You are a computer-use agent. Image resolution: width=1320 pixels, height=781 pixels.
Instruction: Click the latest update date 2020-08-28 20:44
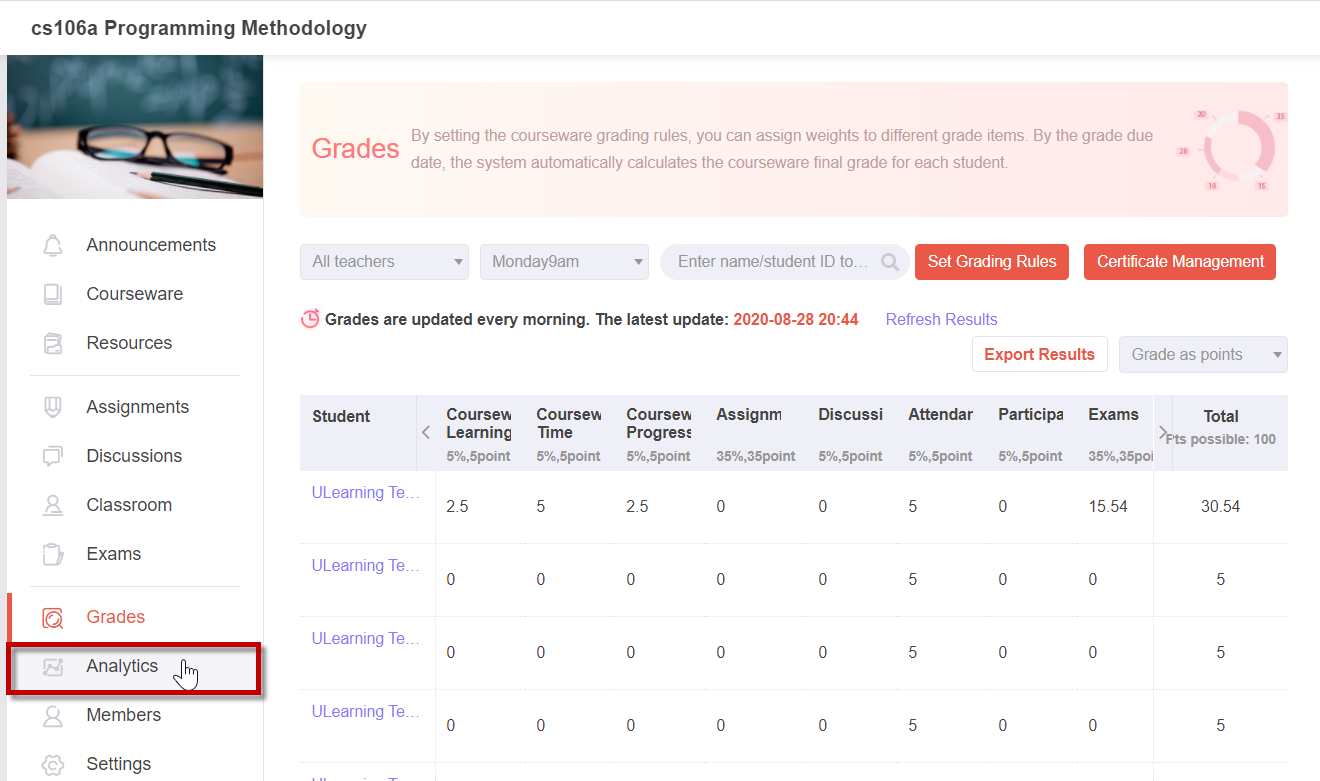click(x=796, y=320)
